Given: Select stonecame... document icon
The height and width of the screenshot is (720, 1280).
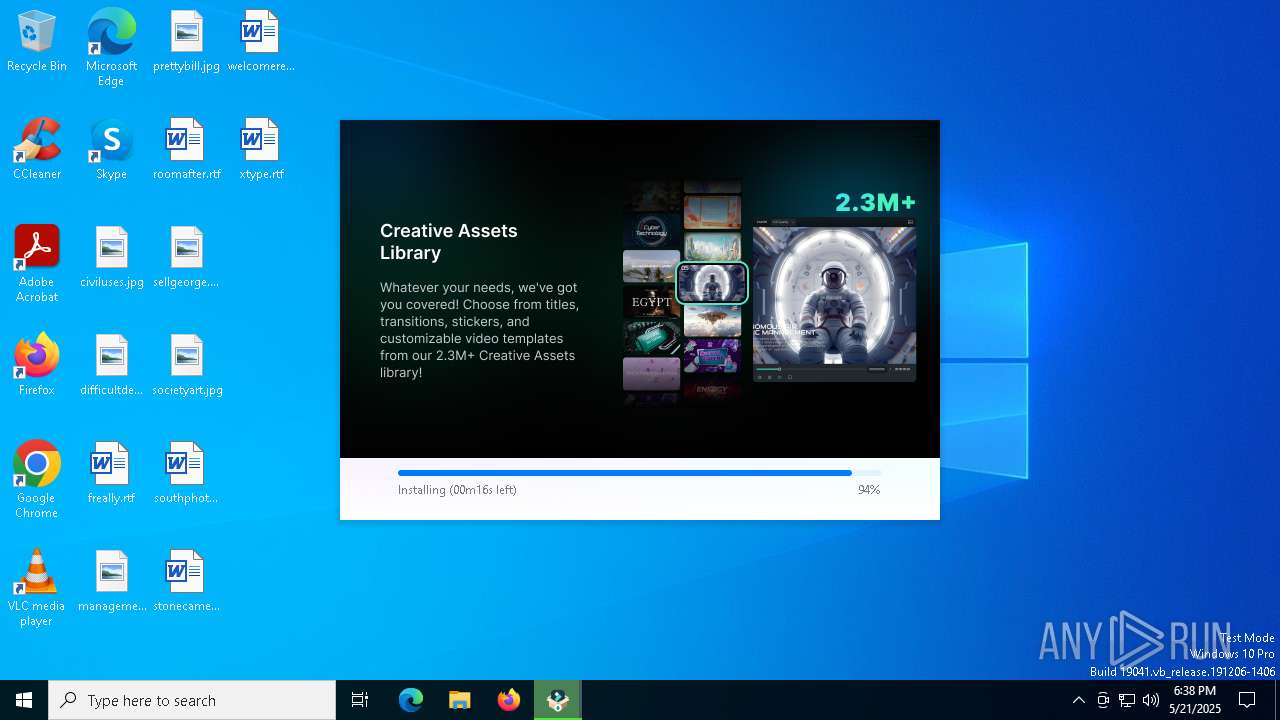Looking at the screenshot, I should (x=187, y=581).
